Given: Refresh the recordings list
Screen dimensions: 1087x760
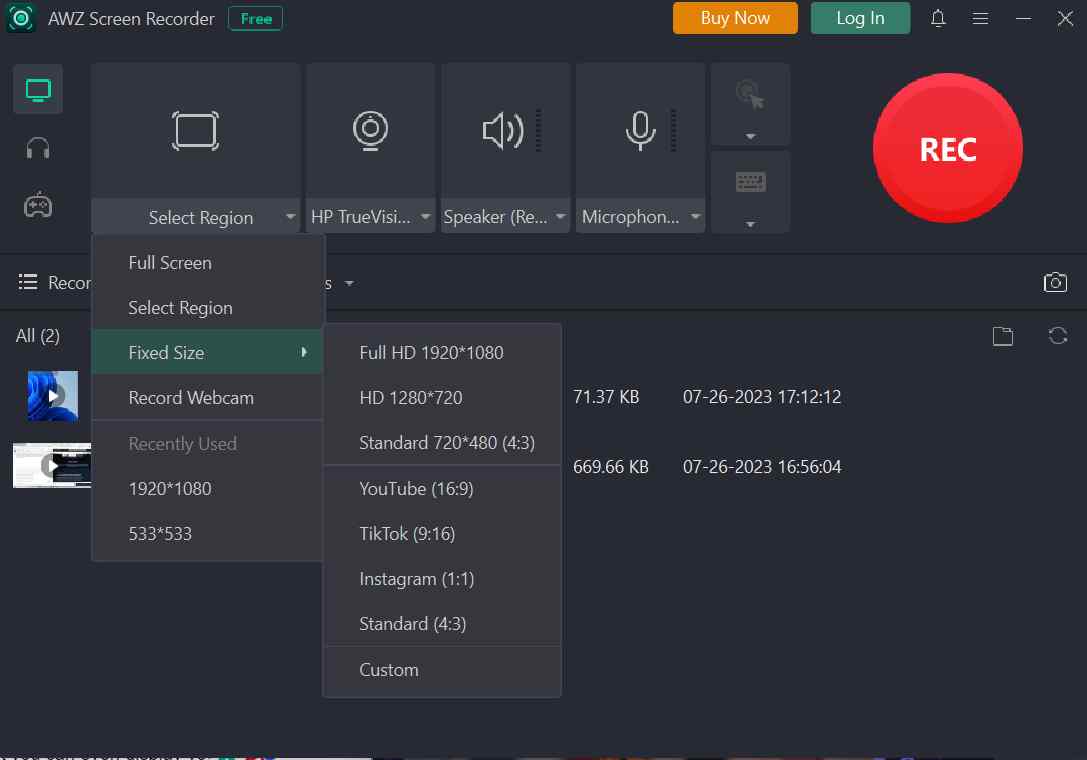Looking at the screenshot, I should coord(1058,336).
